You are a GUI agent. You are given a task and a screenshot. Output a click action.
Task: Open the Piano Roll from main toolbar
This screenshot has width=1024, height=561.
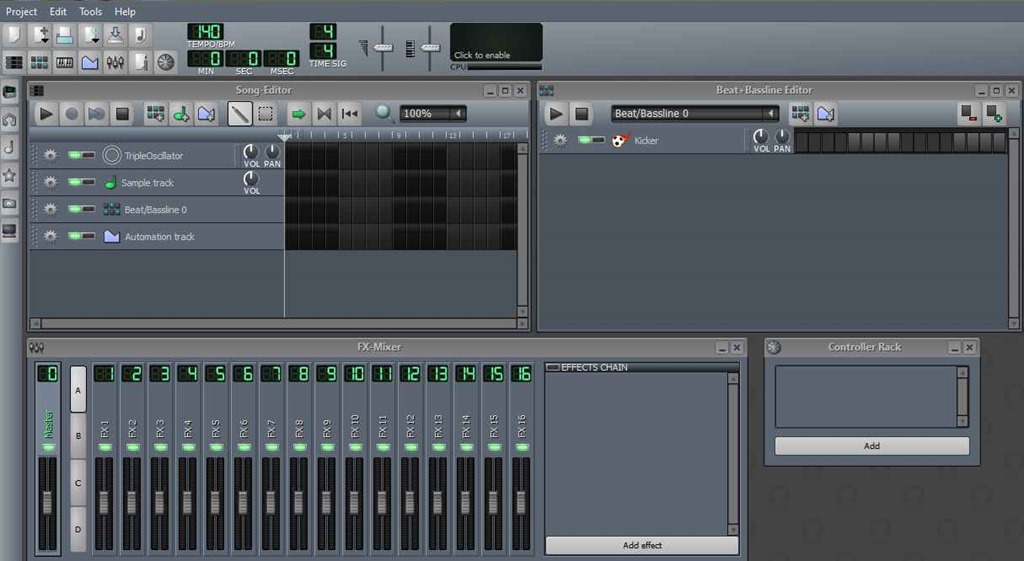(x=64, y=62)
